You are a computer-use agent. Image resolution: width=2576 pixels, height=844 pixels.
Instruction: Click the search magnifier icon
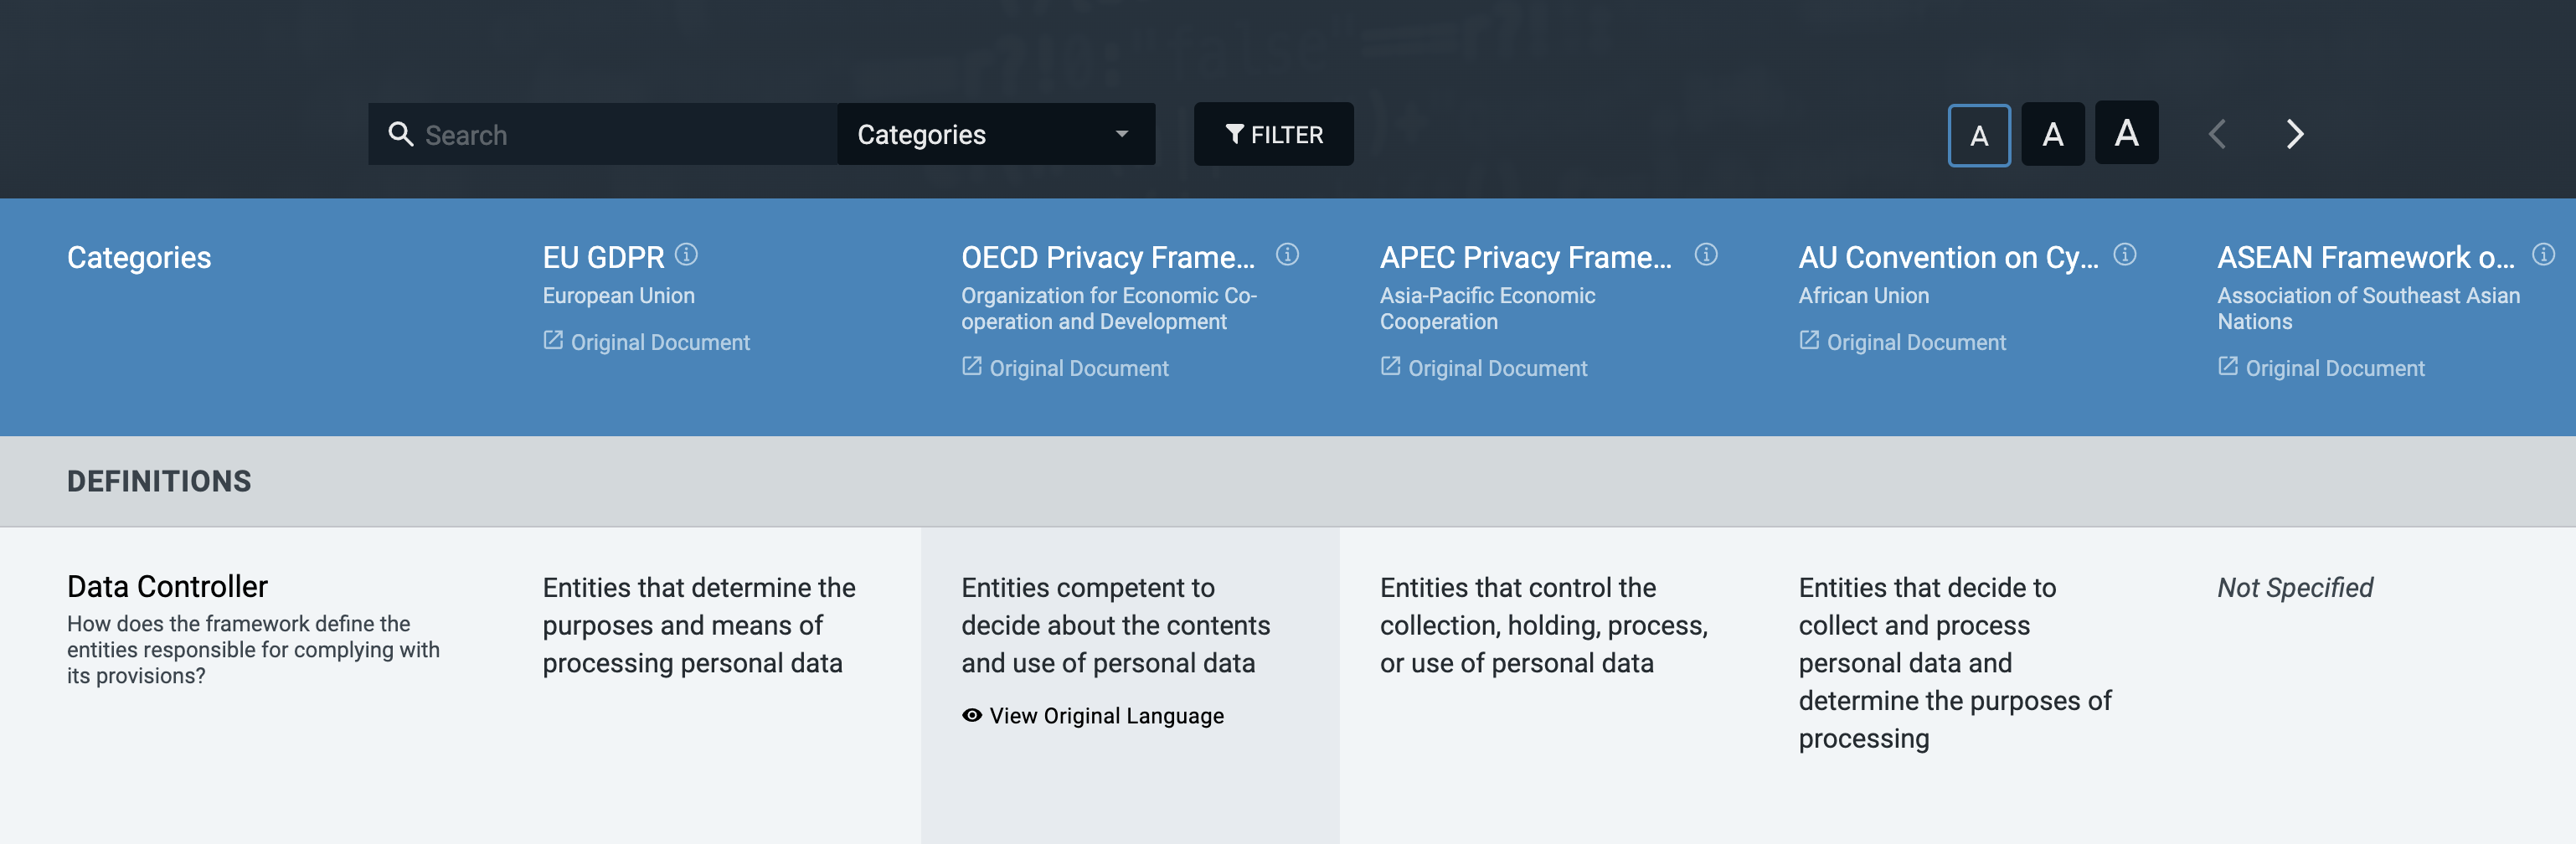click(x=401, y=134)
